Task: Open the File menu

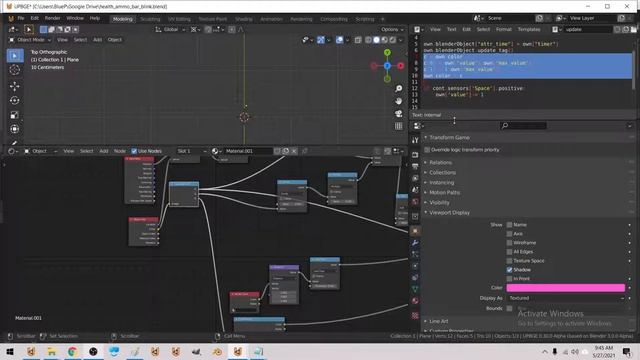Action: tap(21, 18)
